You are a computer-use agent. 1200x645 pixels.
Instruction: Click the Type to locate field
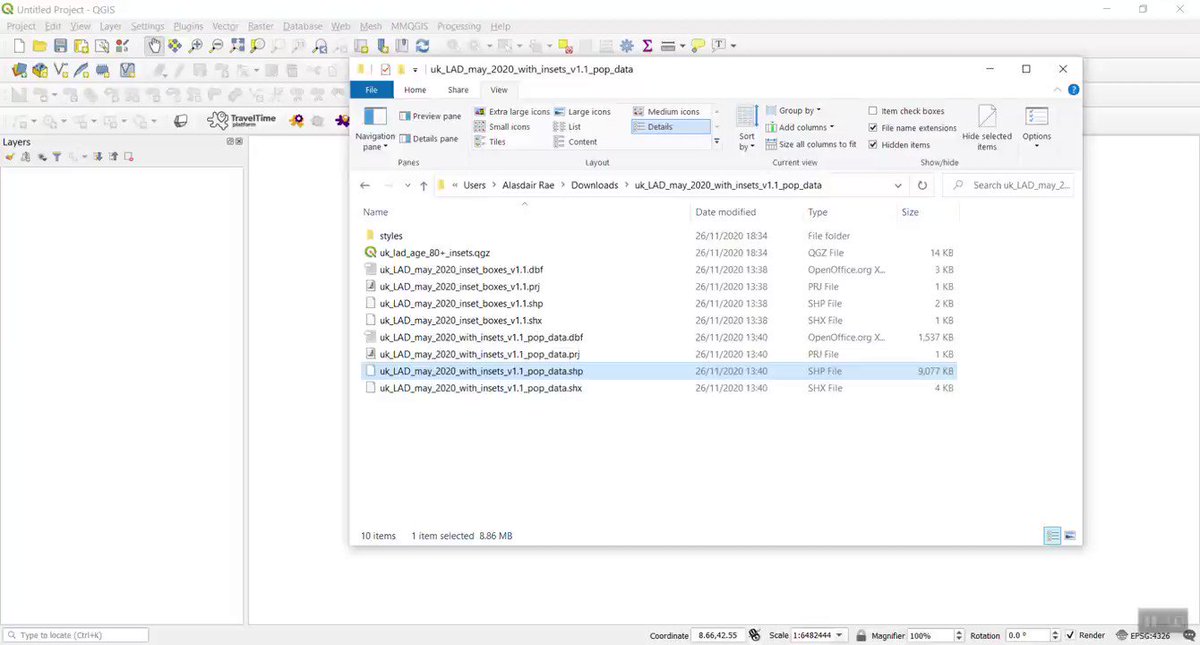coord(77,636)
